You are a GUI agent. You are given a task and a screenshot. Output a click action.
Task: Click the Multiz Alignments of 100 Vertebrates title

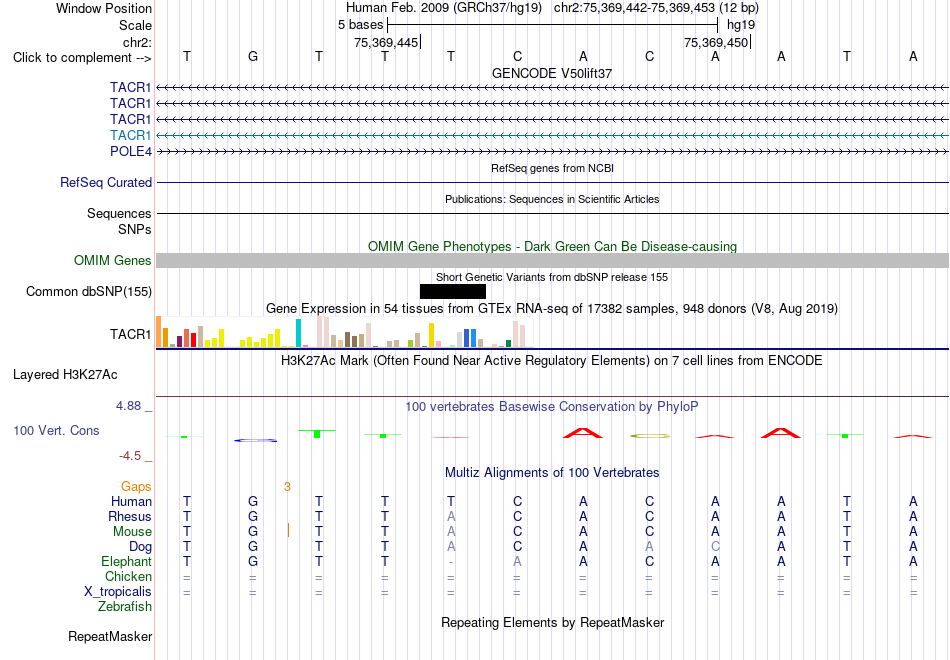553,473
